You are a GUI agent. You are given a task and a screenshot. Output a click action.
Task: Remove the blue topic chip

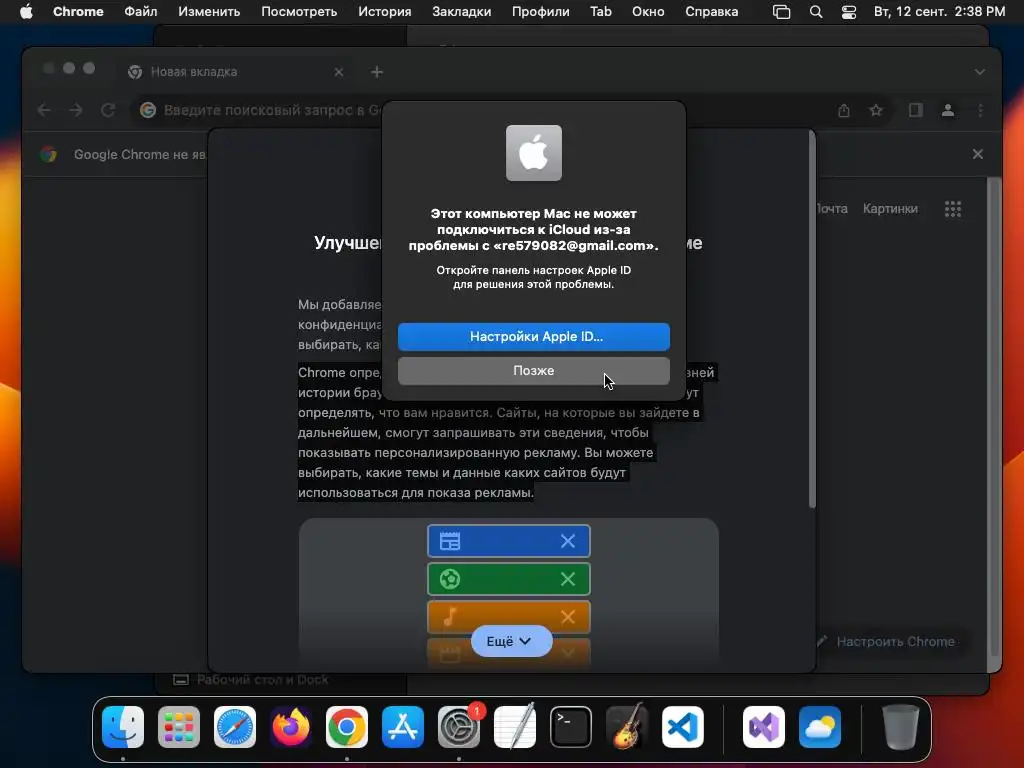[x=568, y=541]
